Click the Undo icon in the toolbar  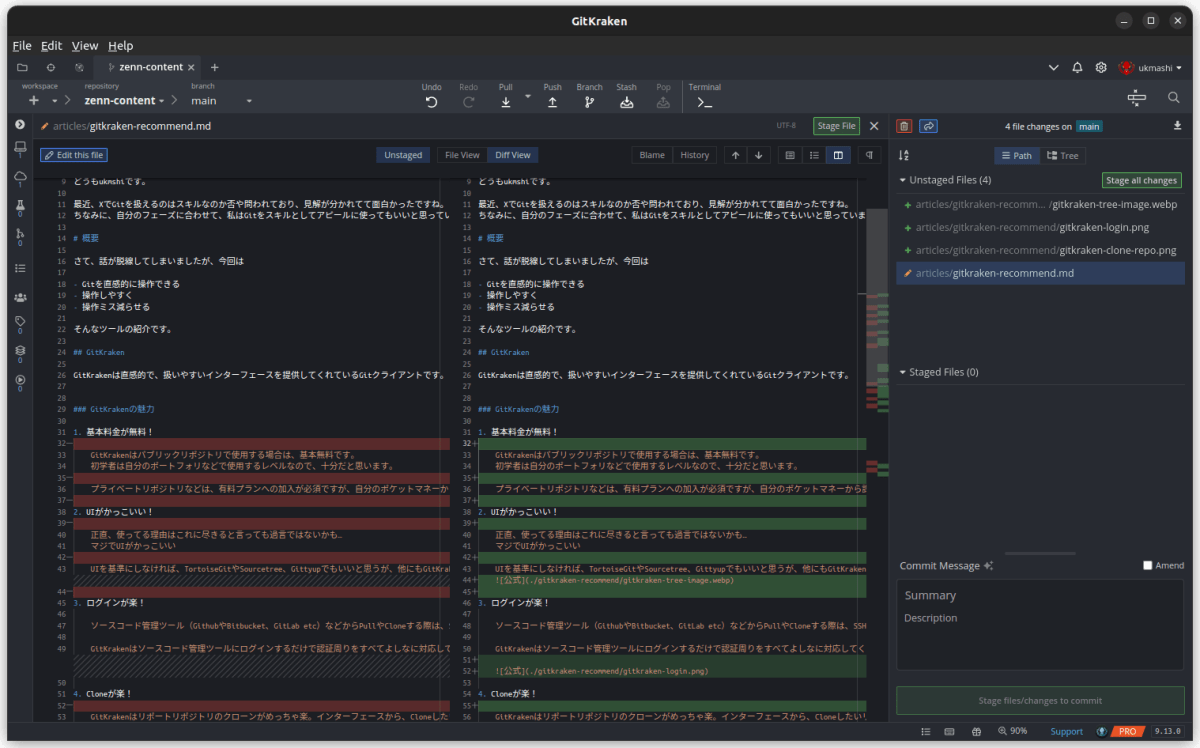point(431,101)
